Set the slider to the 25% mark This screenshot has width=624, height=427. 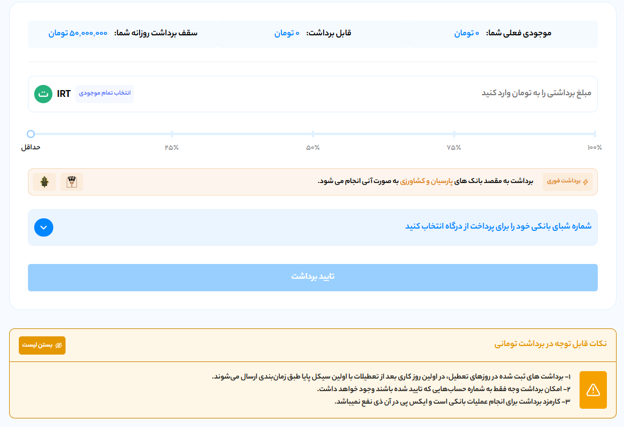[x=172, y=134]
